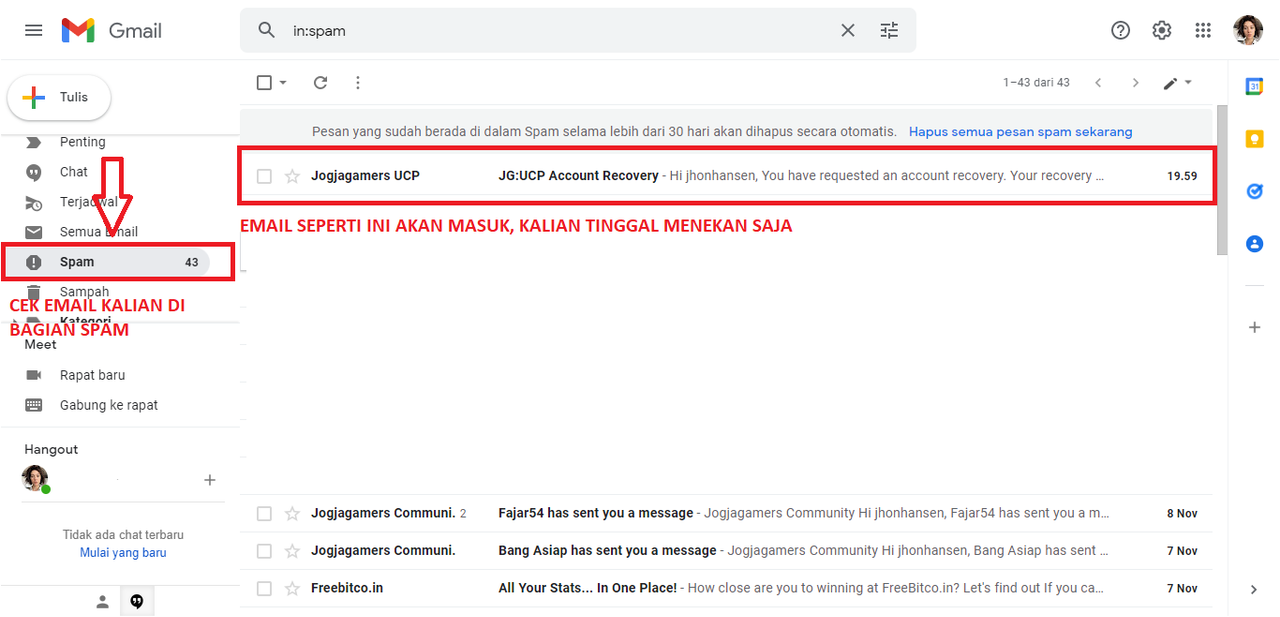The height and width of the screenshot is (617, 1280).
Task: Star the Bang Asiap message email
Action: click(x=292, y=551)
